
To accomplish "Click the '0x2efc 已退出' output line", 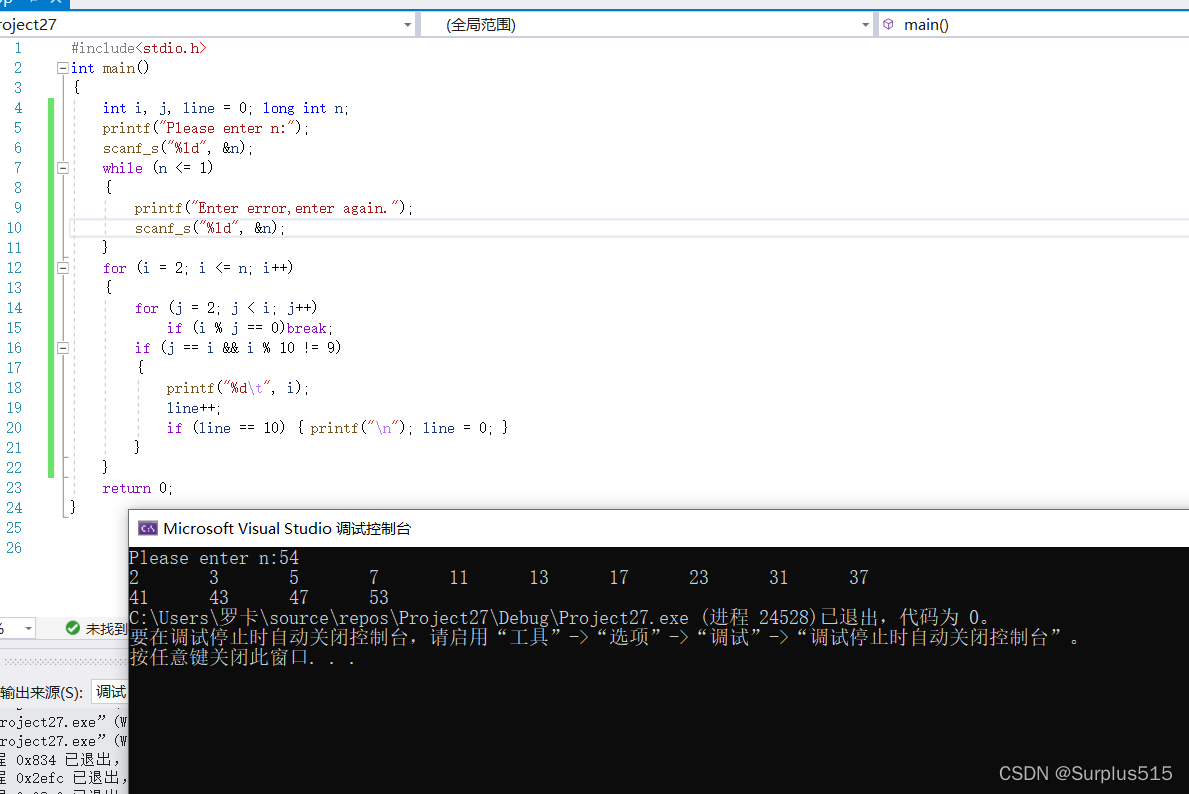I will pyautogui.click(x=64, y=778).
